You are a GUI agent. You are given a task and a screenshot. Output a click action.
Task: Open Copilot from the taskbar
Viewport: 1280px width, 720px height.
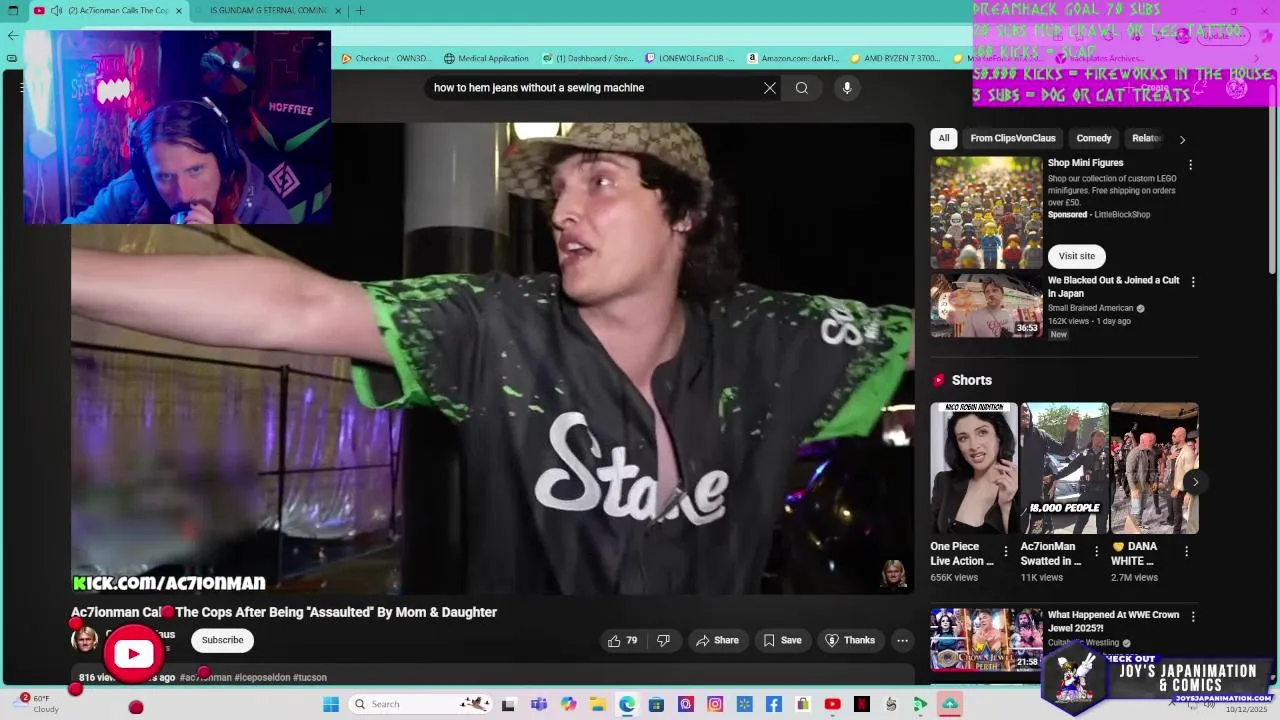tap(569, 704)
